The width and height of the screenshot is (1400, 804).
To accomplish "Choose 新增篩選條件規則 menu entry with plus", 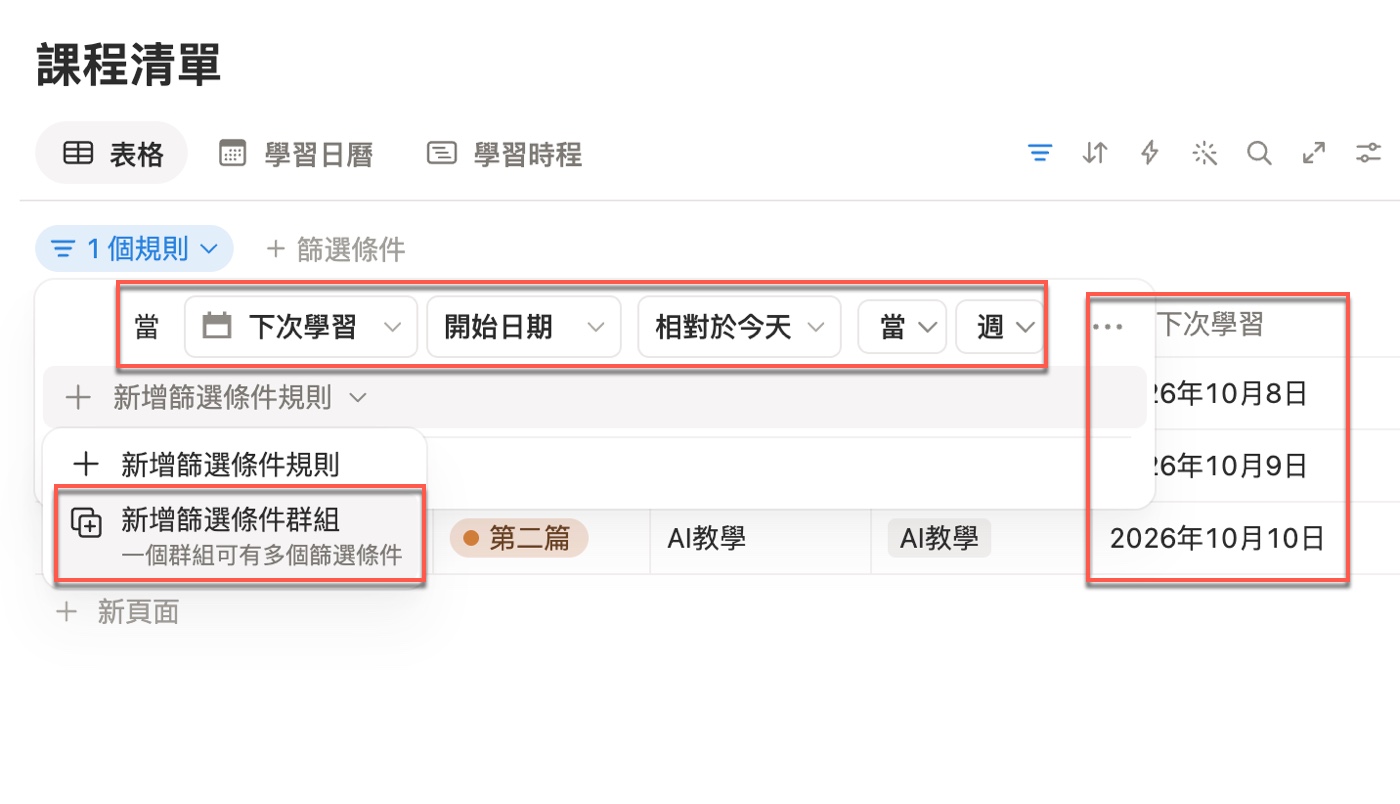I will 235,464.
